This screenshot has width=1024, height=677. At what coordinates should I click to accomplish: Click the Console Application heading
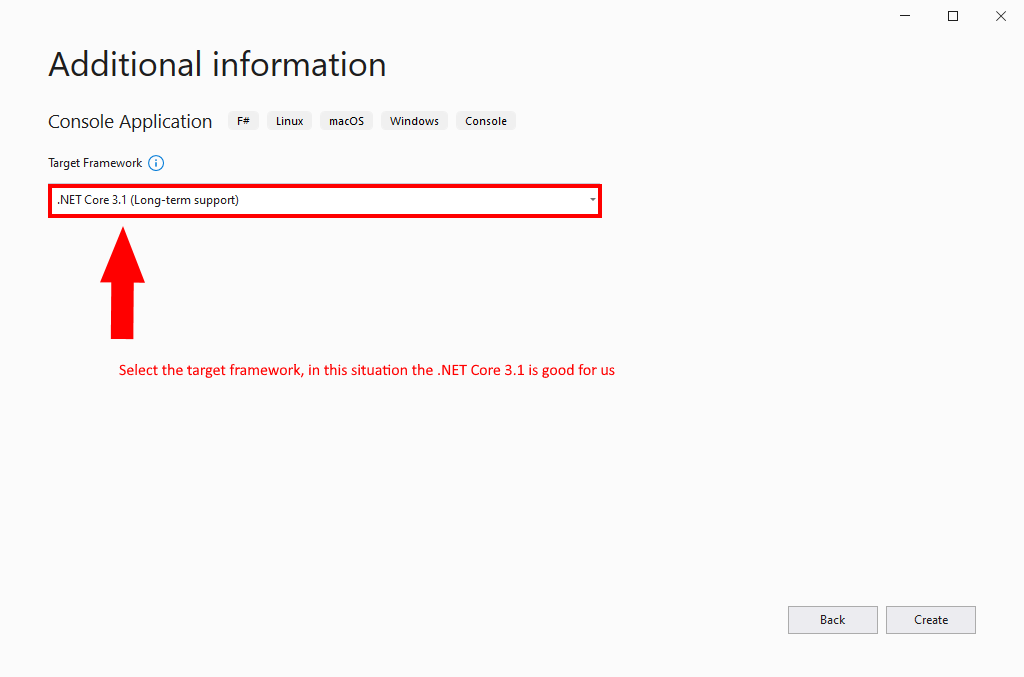(x=130, y=121)
